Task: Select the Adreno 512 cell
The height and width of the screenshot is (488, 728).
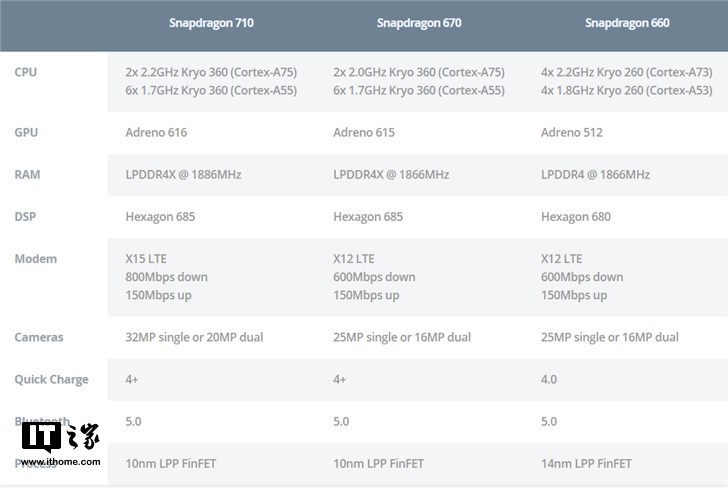Action: pos(572,132)
